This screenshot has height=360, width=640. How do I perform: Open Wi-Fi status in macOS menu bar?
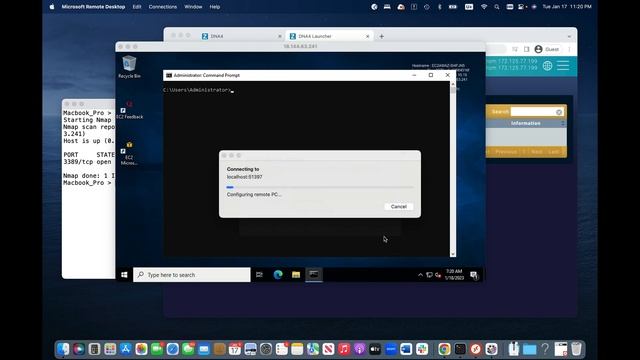point(484,7)
